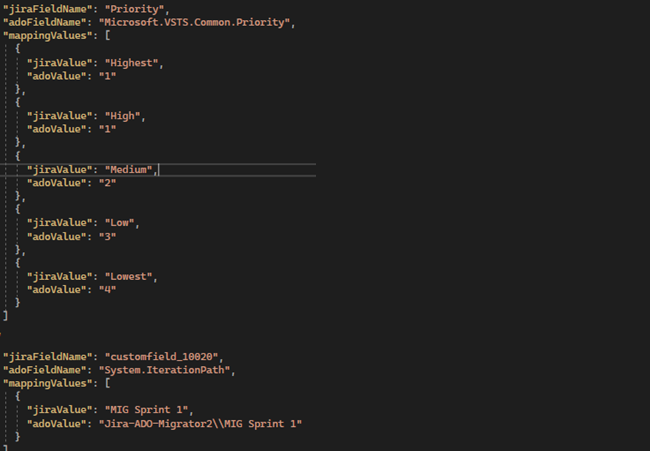
Task: Click the adoValue "4" string
Action: tap(107, 290)
